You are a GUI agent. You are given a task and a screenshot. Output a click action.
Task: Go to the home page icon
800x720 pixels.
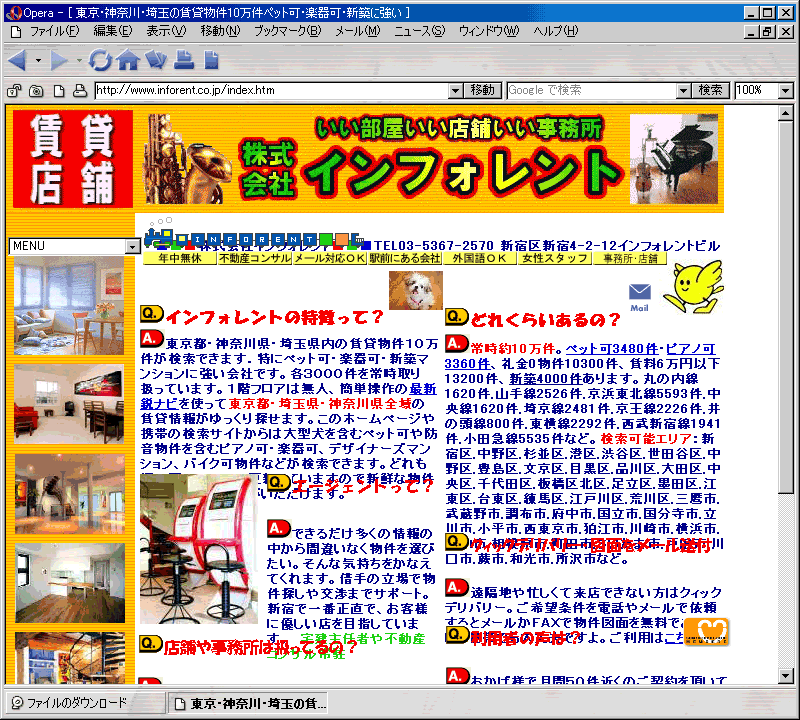click(128, 60)
